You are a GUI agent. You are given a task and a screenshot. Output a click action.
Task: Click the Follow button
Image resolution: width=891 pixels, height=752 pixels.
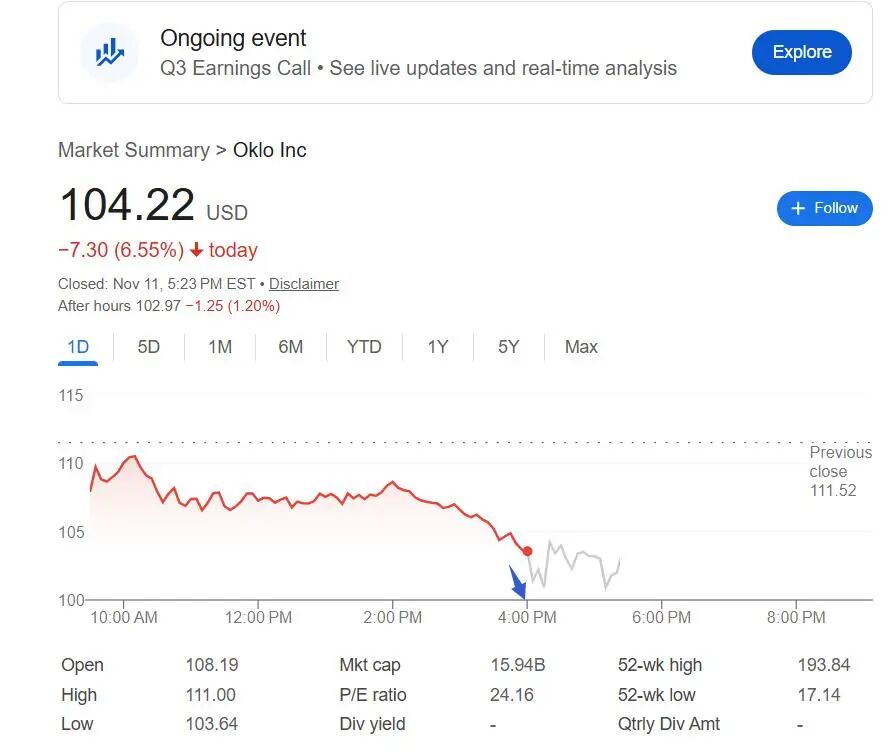[x=825, y=208]
